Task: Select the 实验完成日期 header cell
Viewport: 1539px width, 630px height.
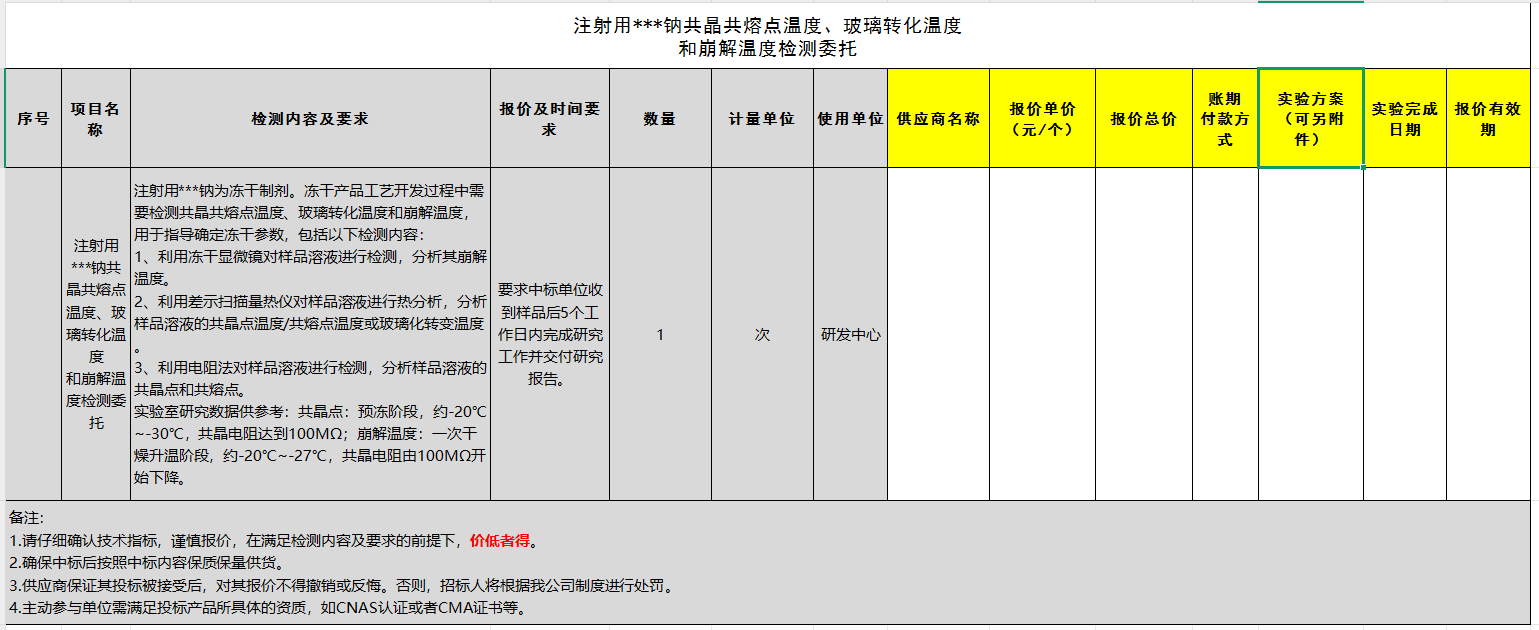Action: pos(1404,118)
